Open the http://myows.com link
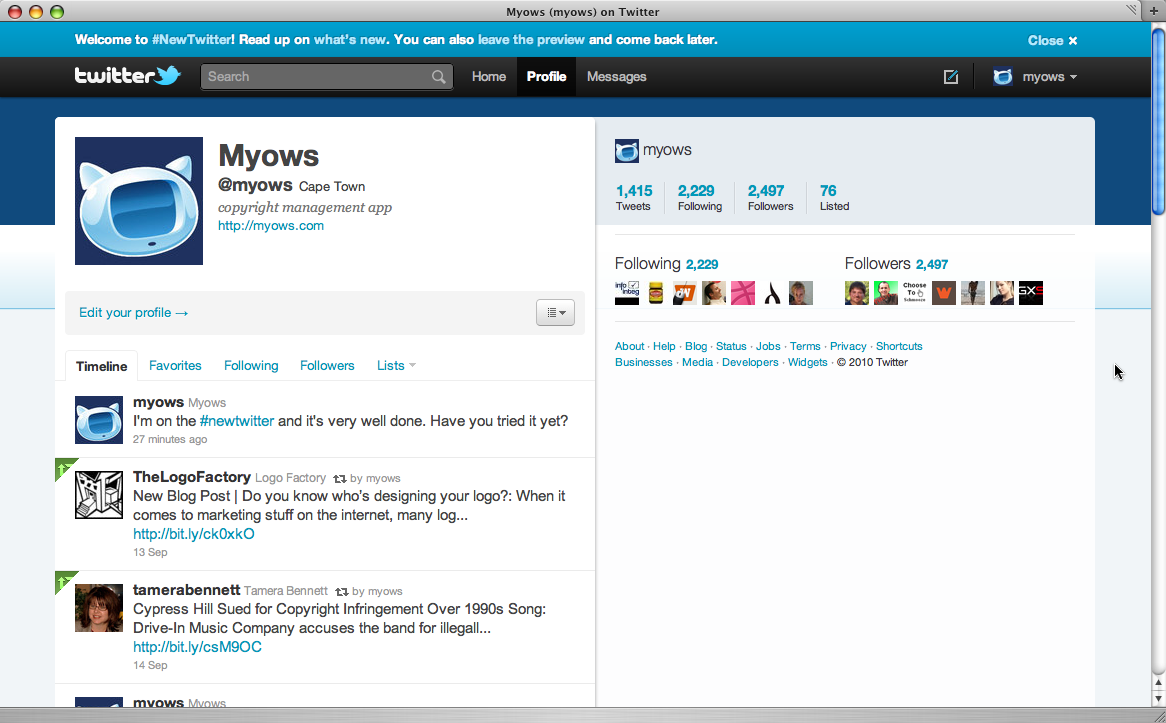Screen dimensions: 1166x723 tap(271, 226)
